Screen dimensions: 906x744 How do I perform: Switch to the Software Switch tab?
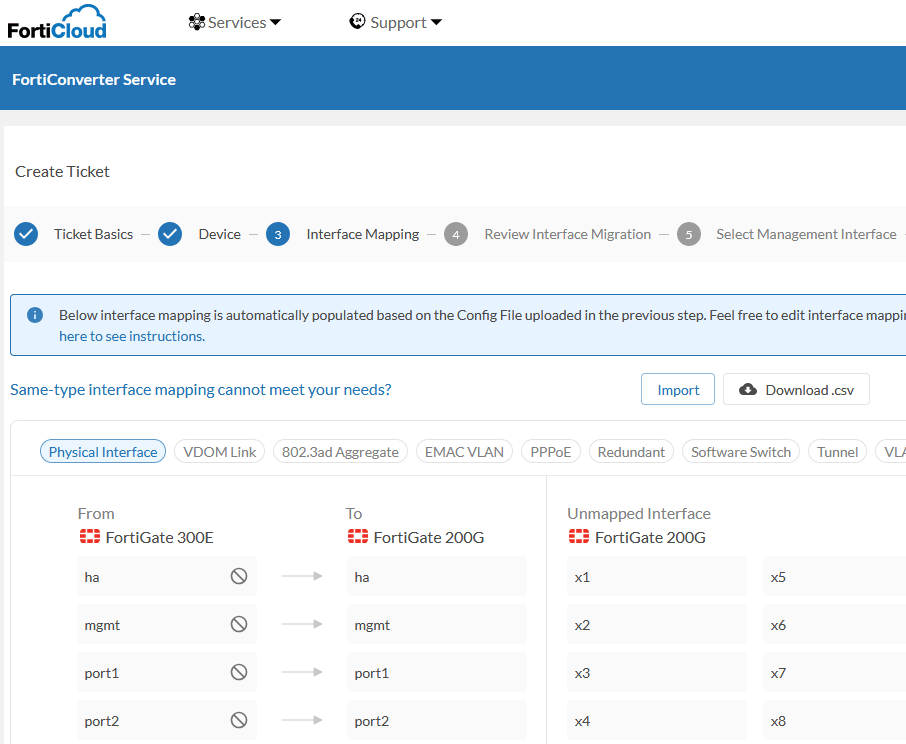pos(741,452)
